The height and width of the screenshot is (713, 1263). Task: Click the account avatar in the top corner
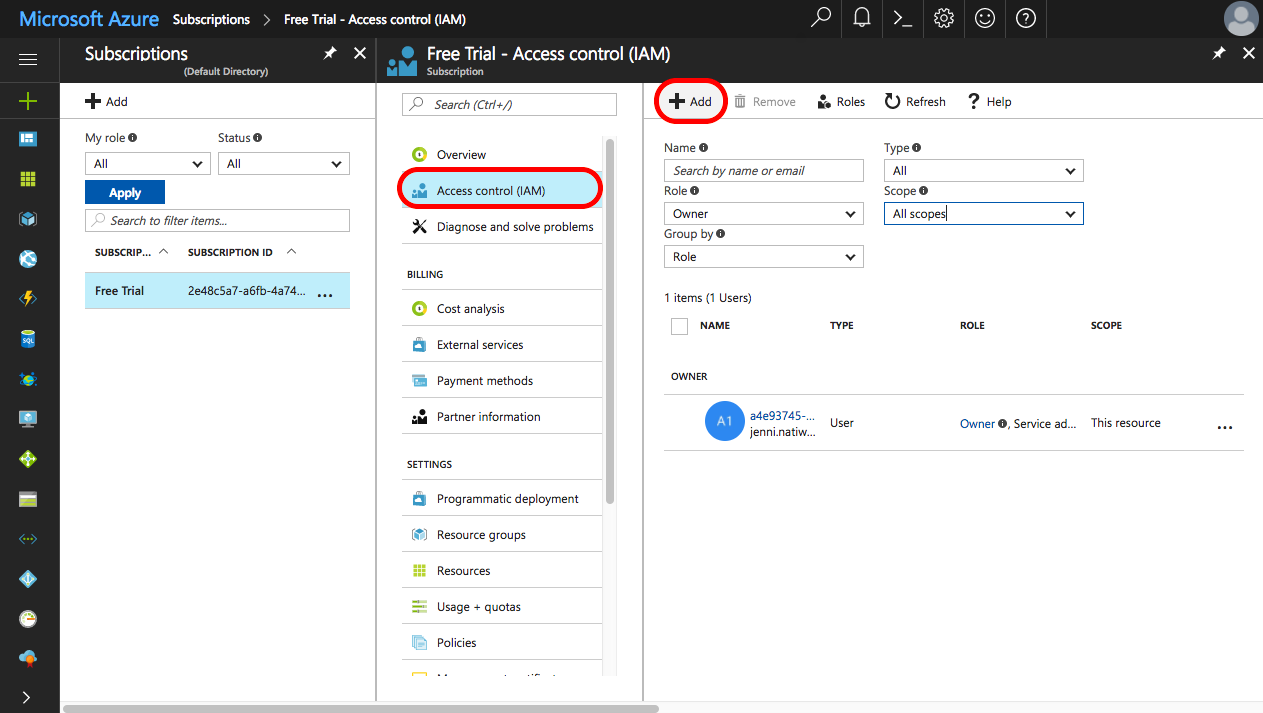(x=1241, y=19)
